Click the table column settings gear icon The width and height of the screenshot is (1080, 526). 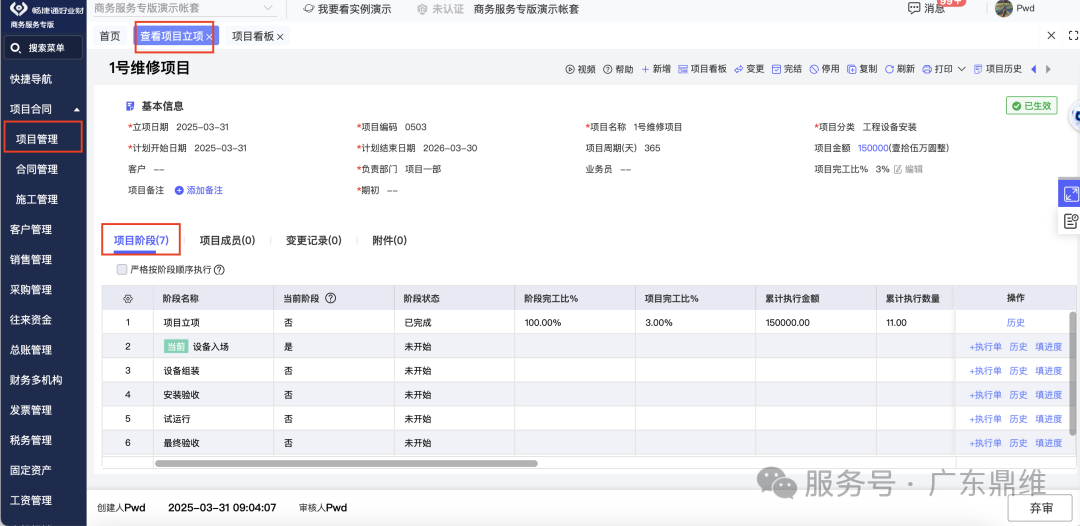pyautogui.click(x=127, y=298)
